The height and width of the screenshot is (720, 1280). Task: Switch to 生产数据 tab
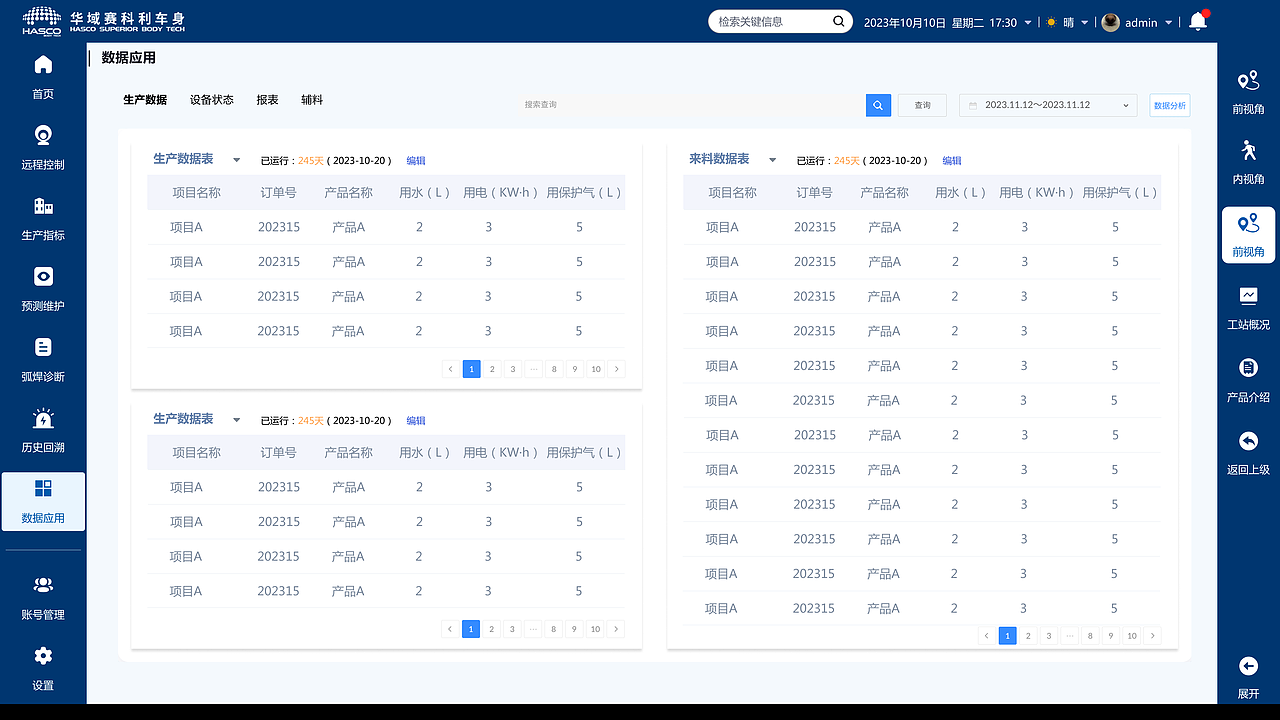[145, 100]
